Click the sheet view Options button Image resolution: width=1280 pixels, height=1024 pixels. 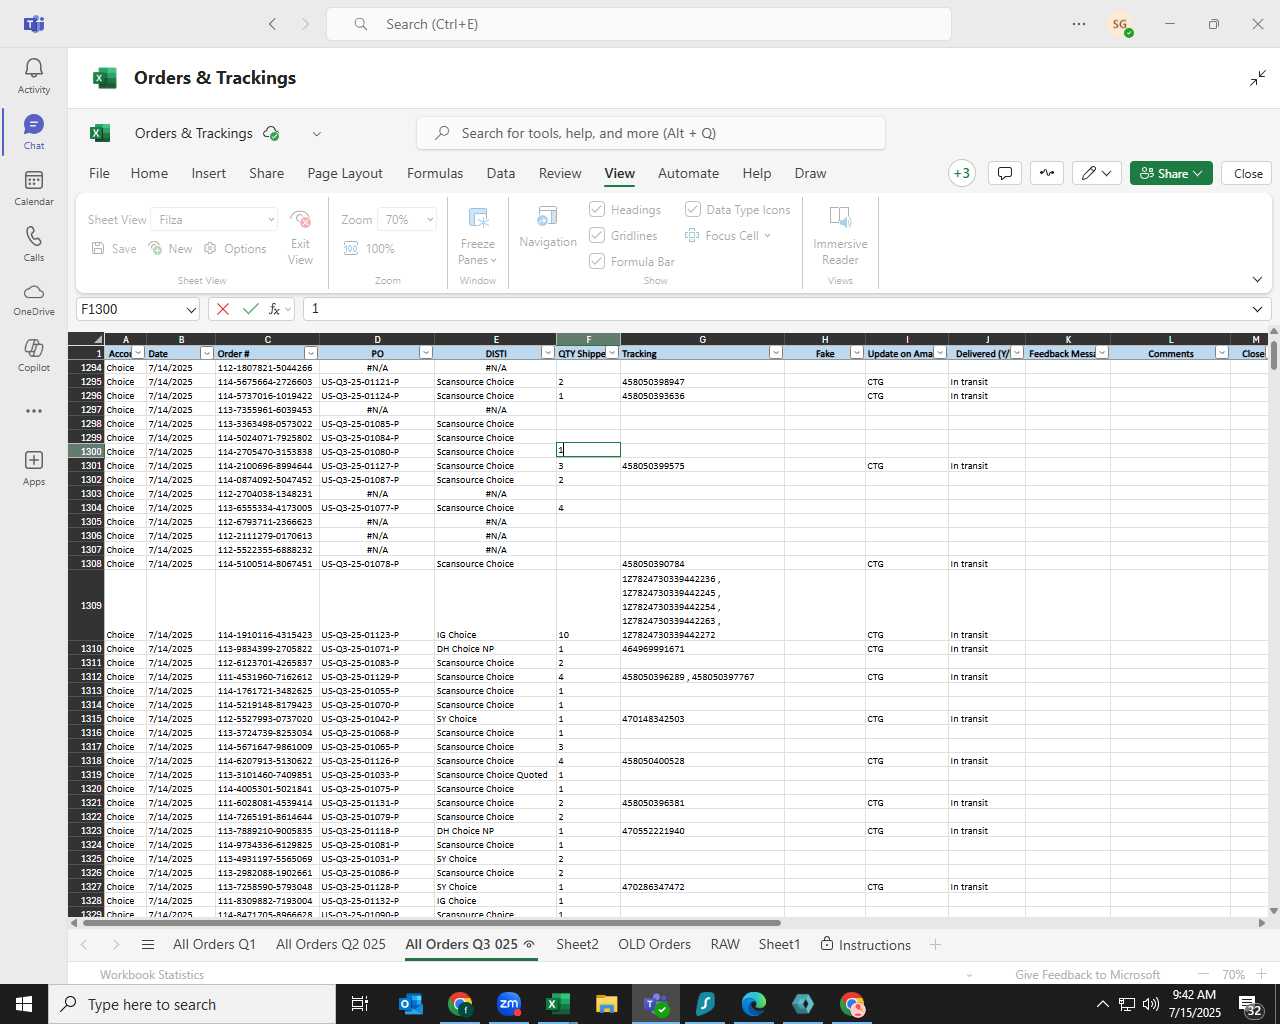click(x=235, y=248)
